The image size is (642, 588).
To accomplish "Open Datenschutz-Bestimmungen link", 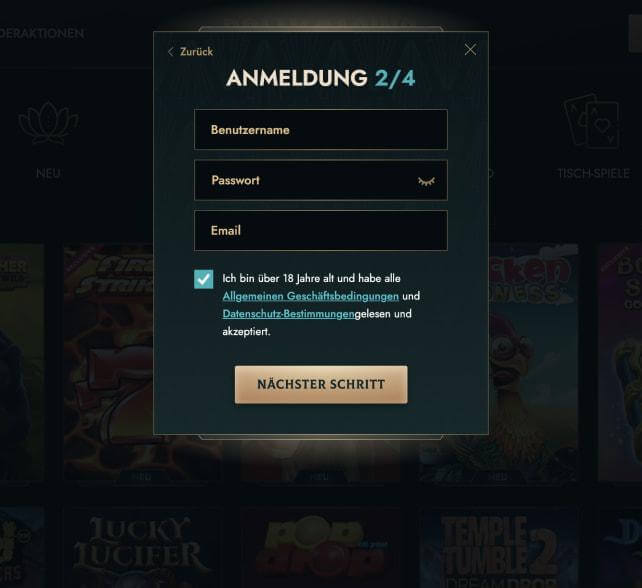I will (x=288, y=314).
